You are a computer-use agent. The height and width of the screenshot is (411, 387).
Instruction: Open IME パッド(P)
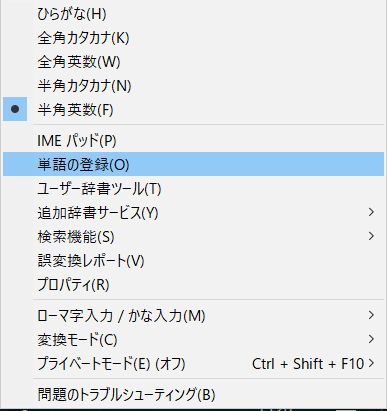pos(193,141)
